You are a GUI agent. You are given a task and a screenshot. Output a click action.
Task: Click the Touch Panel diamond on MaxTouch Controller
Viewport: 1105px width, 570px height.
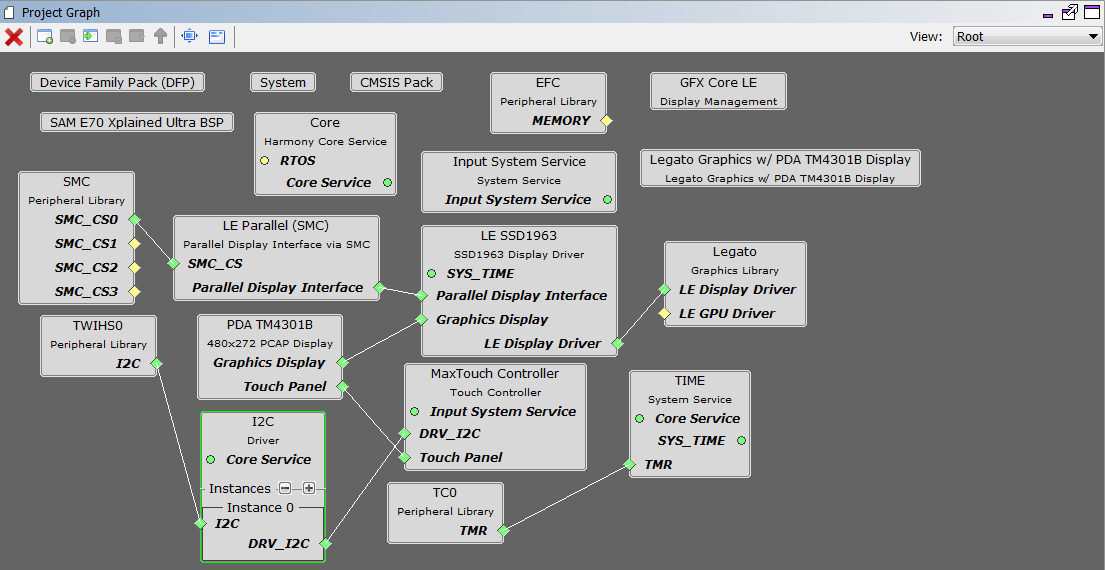point(405,458)
